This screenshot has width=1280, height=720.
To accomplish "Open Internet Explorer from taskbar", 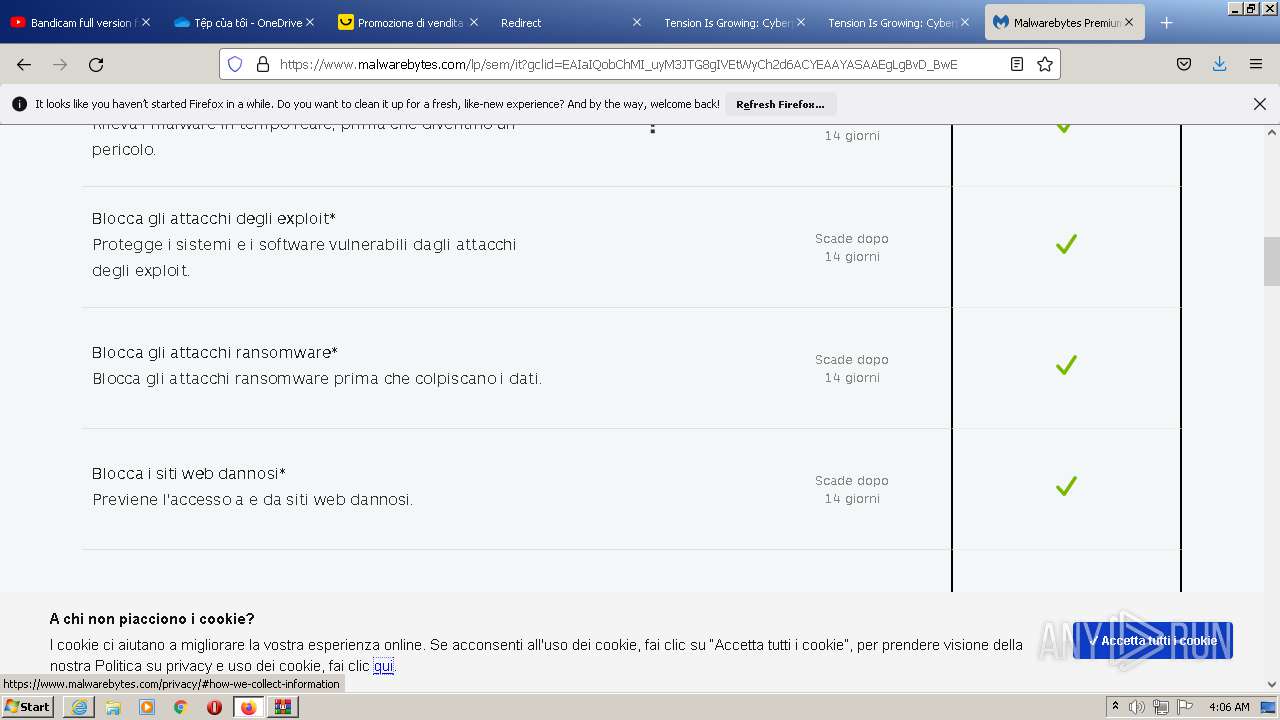I will coord(79,707).
